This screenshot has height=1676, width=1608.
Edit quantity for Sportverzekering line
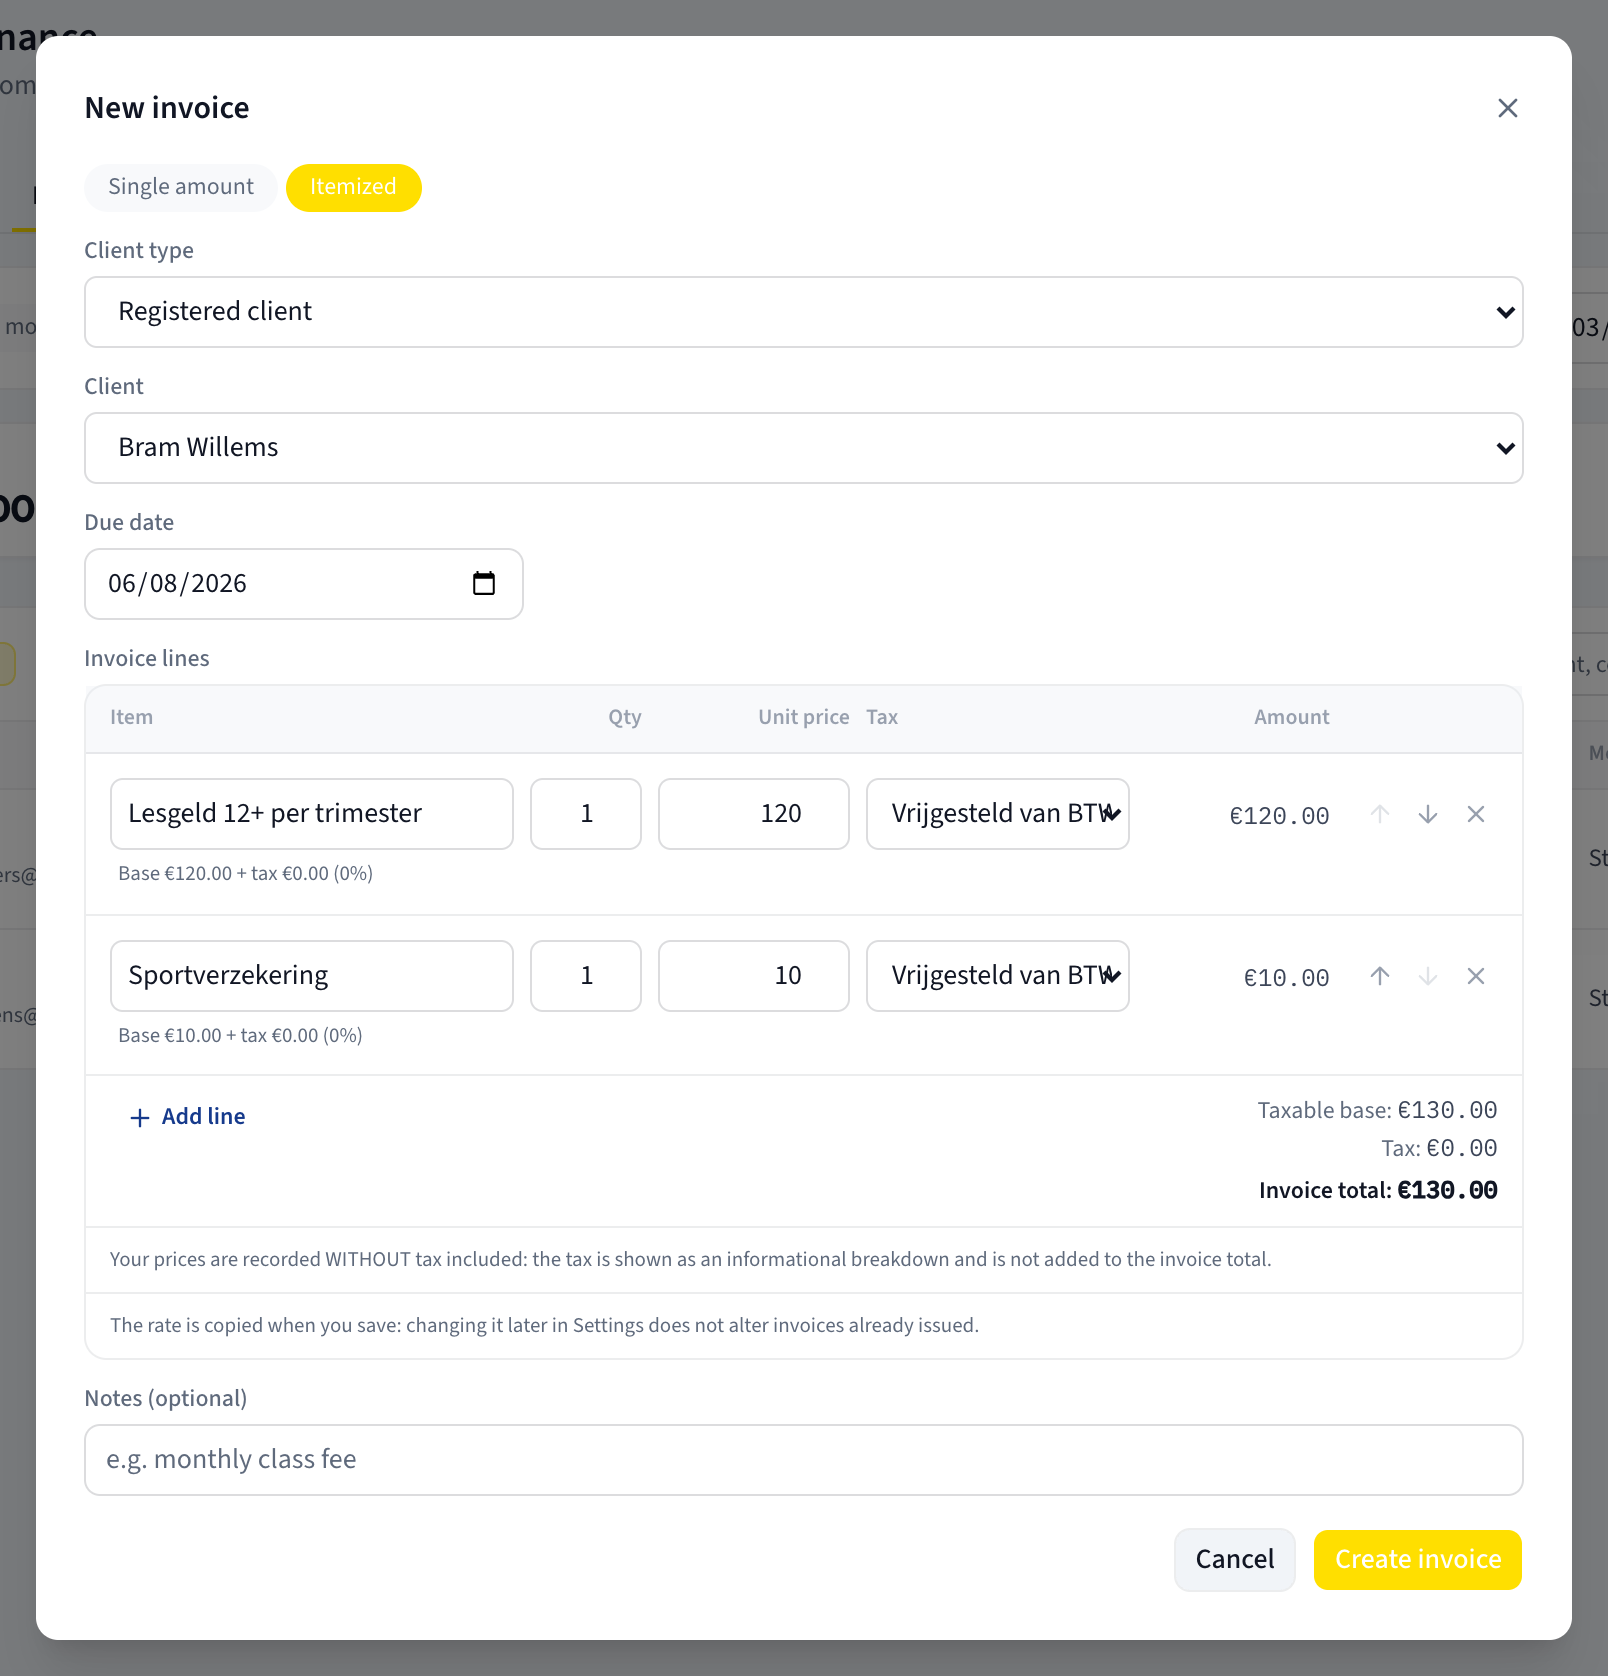[586, 976]
